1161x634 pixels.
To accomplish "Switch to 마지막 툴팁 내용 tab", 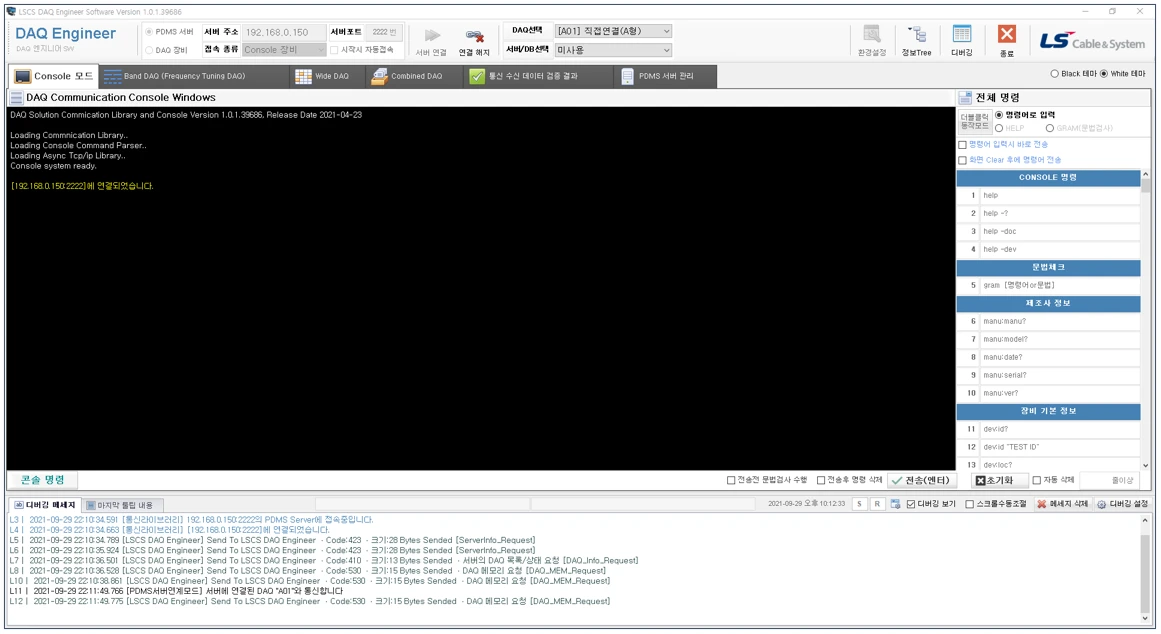I will click(121, 505).
